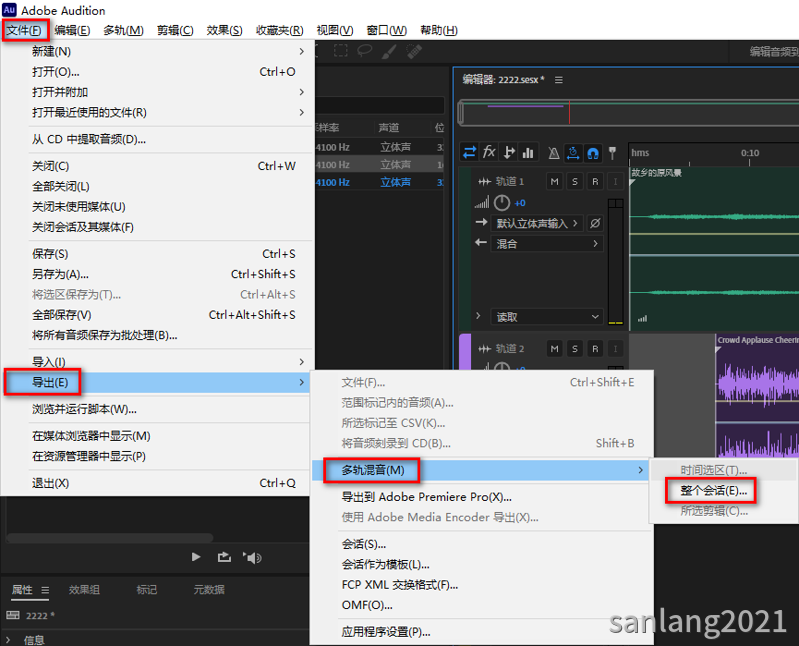799x646 pixels.
Task: Choose 导出到 Adobe Premiere Pro(X)...
Action: [482, 497]
